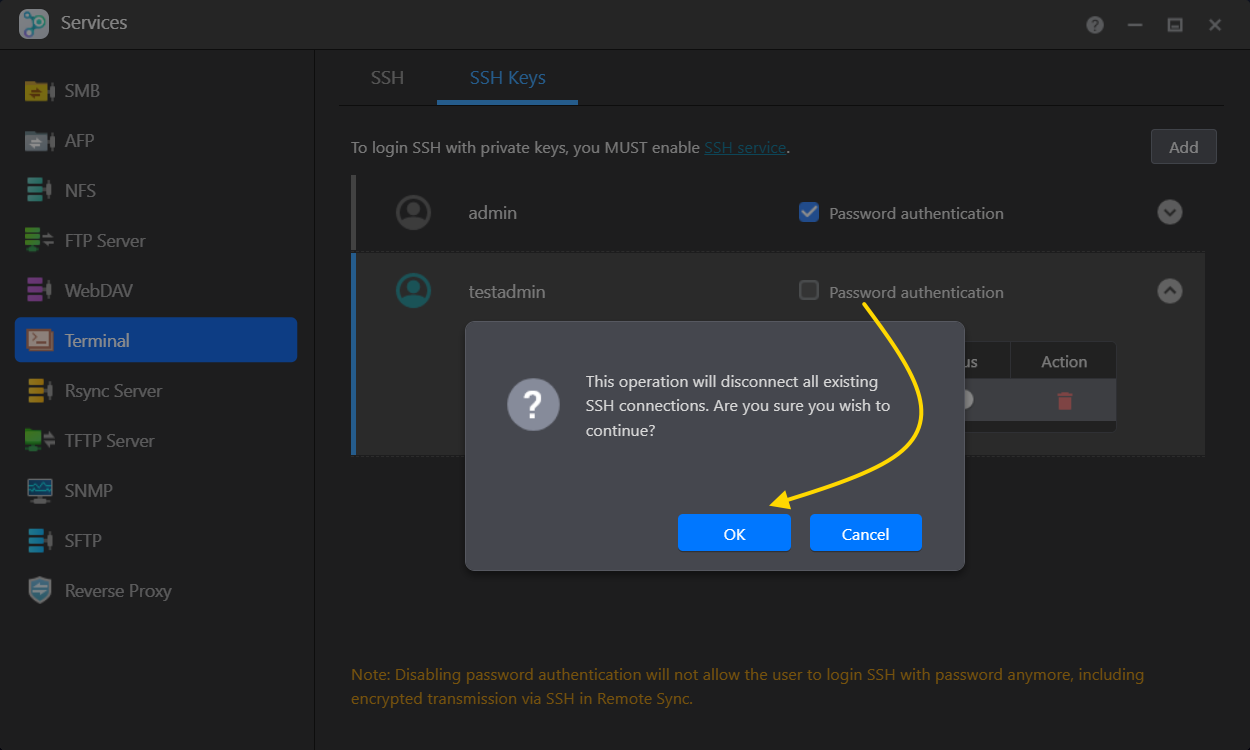Select the AFP service icon
The image size is (1250, 750).
(x=39, y=141)
